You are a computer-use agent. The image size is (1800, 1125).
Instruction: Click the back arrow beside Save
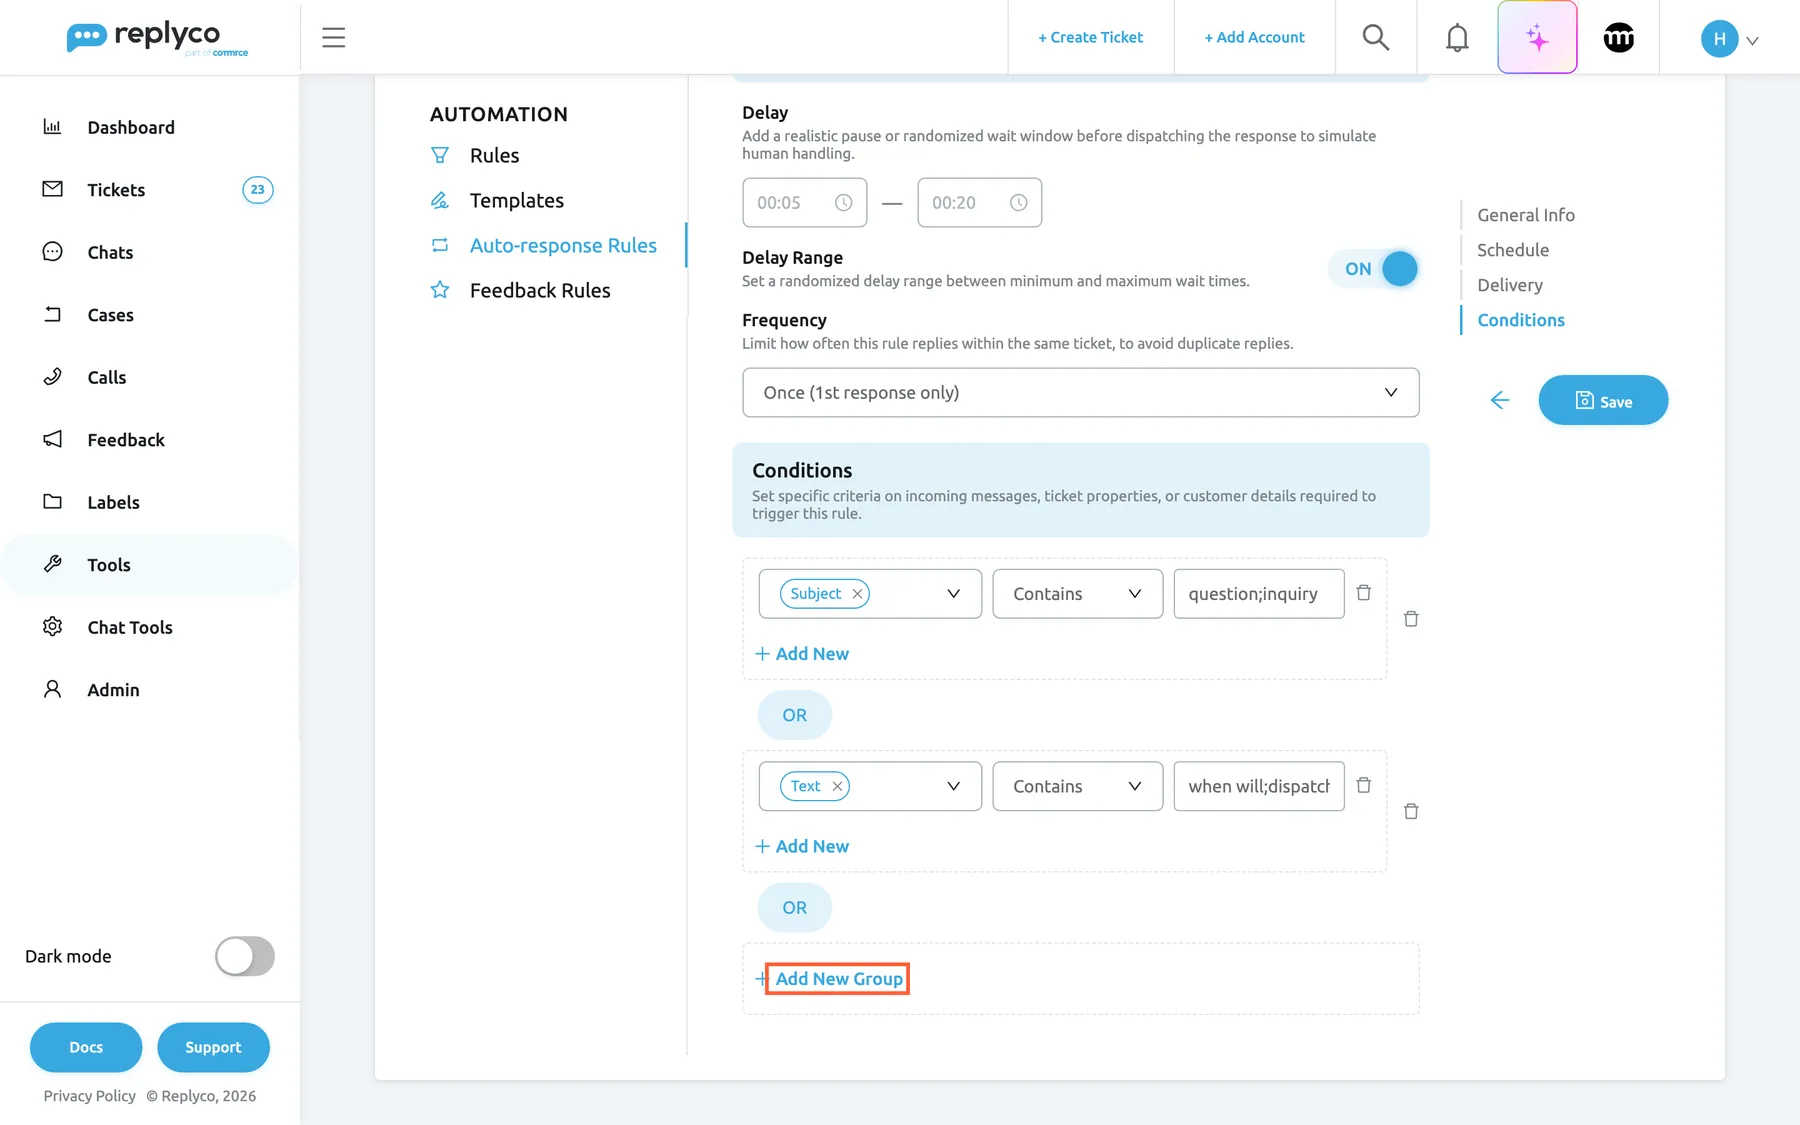click(1499, 400)
